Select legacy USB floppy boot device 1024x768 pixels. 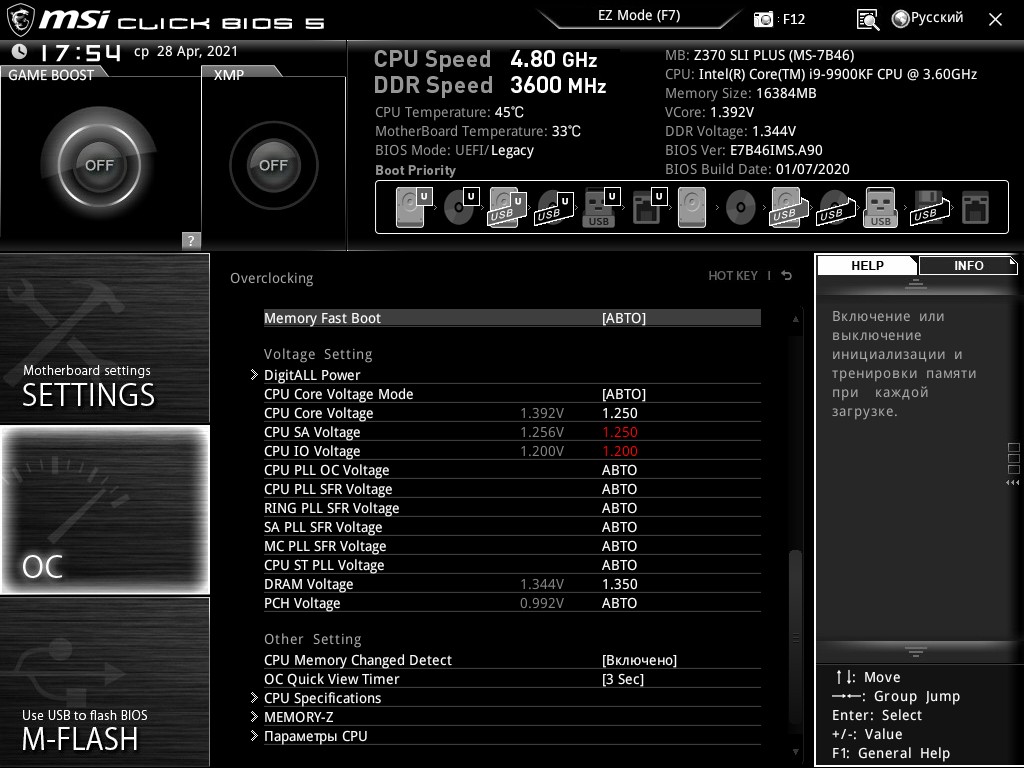coord(928,207)
